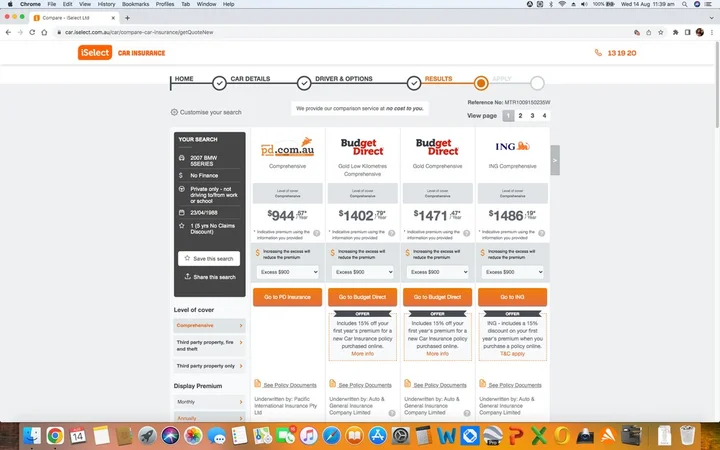Go to results page 4
The height and width of the screenshot is (450, 720).
[544, 116]
